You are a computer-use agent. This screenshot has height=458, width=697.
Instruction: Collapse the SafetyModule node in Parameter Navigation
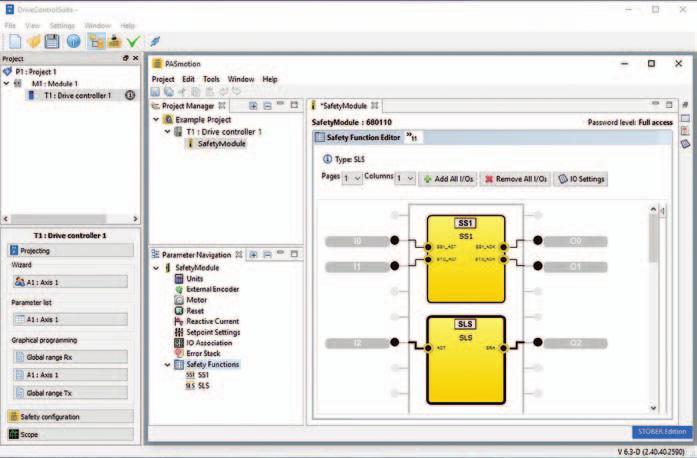tap(156, 268)
